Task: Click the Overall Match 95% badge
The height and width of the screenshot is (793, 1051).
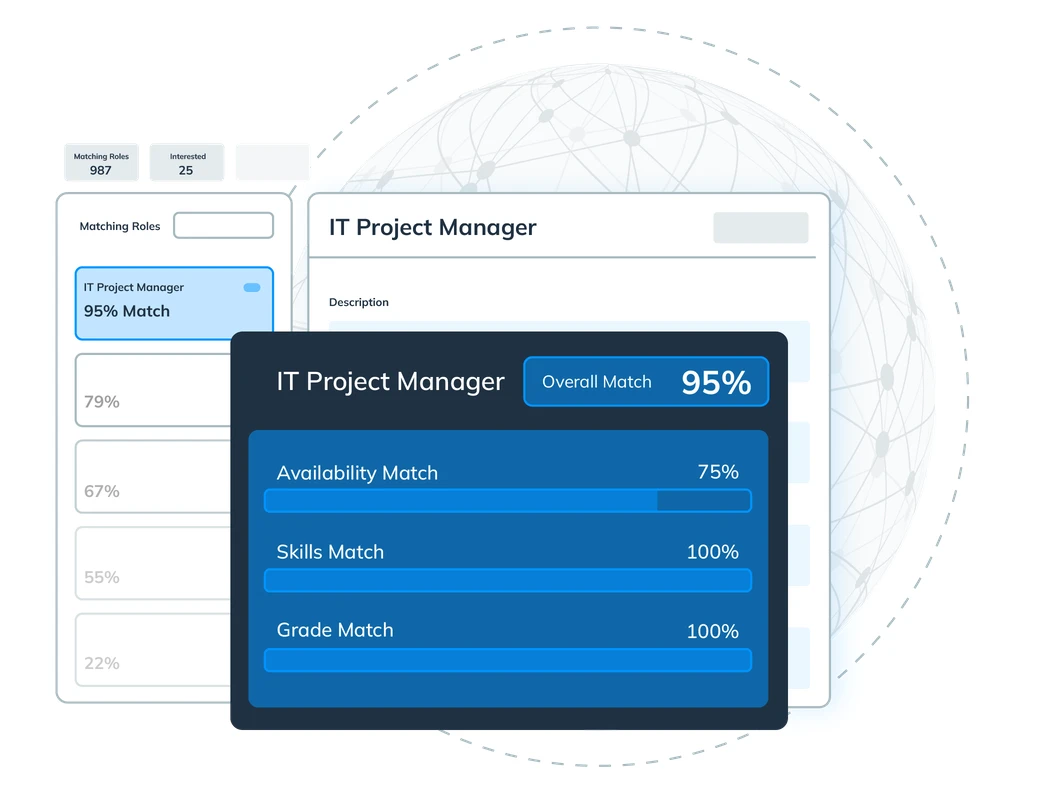Action: [x=646, y=382]
